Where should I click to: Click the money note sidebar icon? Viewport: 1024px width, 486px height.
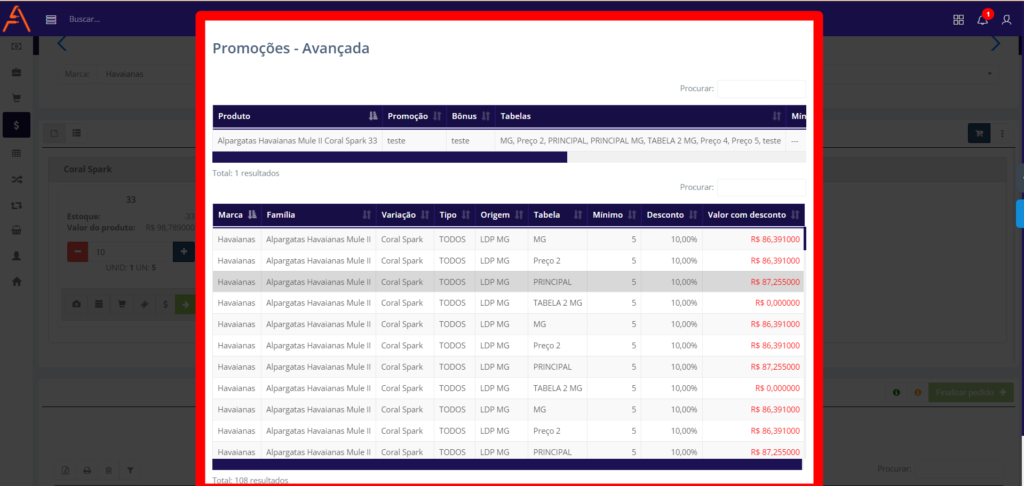(16, 46)
